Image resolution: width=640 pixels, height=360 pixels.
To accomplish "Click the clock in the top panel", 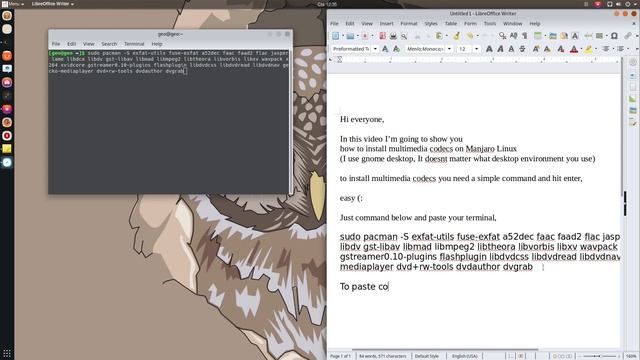I will click(327, 4).
